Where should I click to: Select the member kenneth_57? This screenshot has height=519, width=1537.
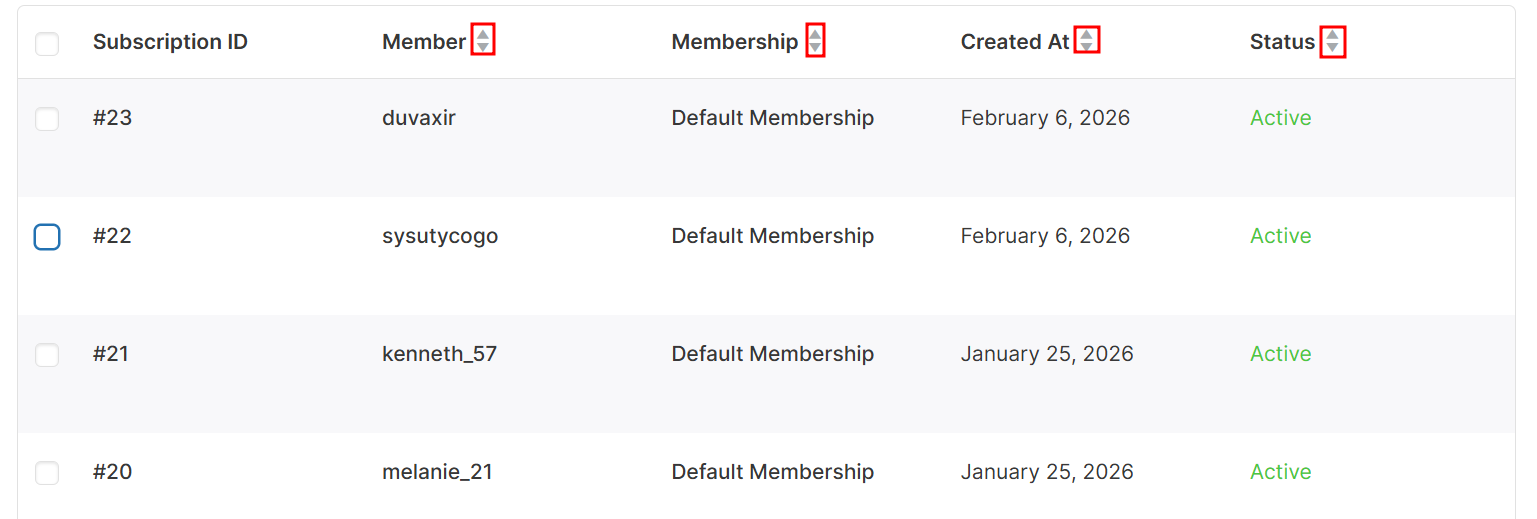[439, 354]
